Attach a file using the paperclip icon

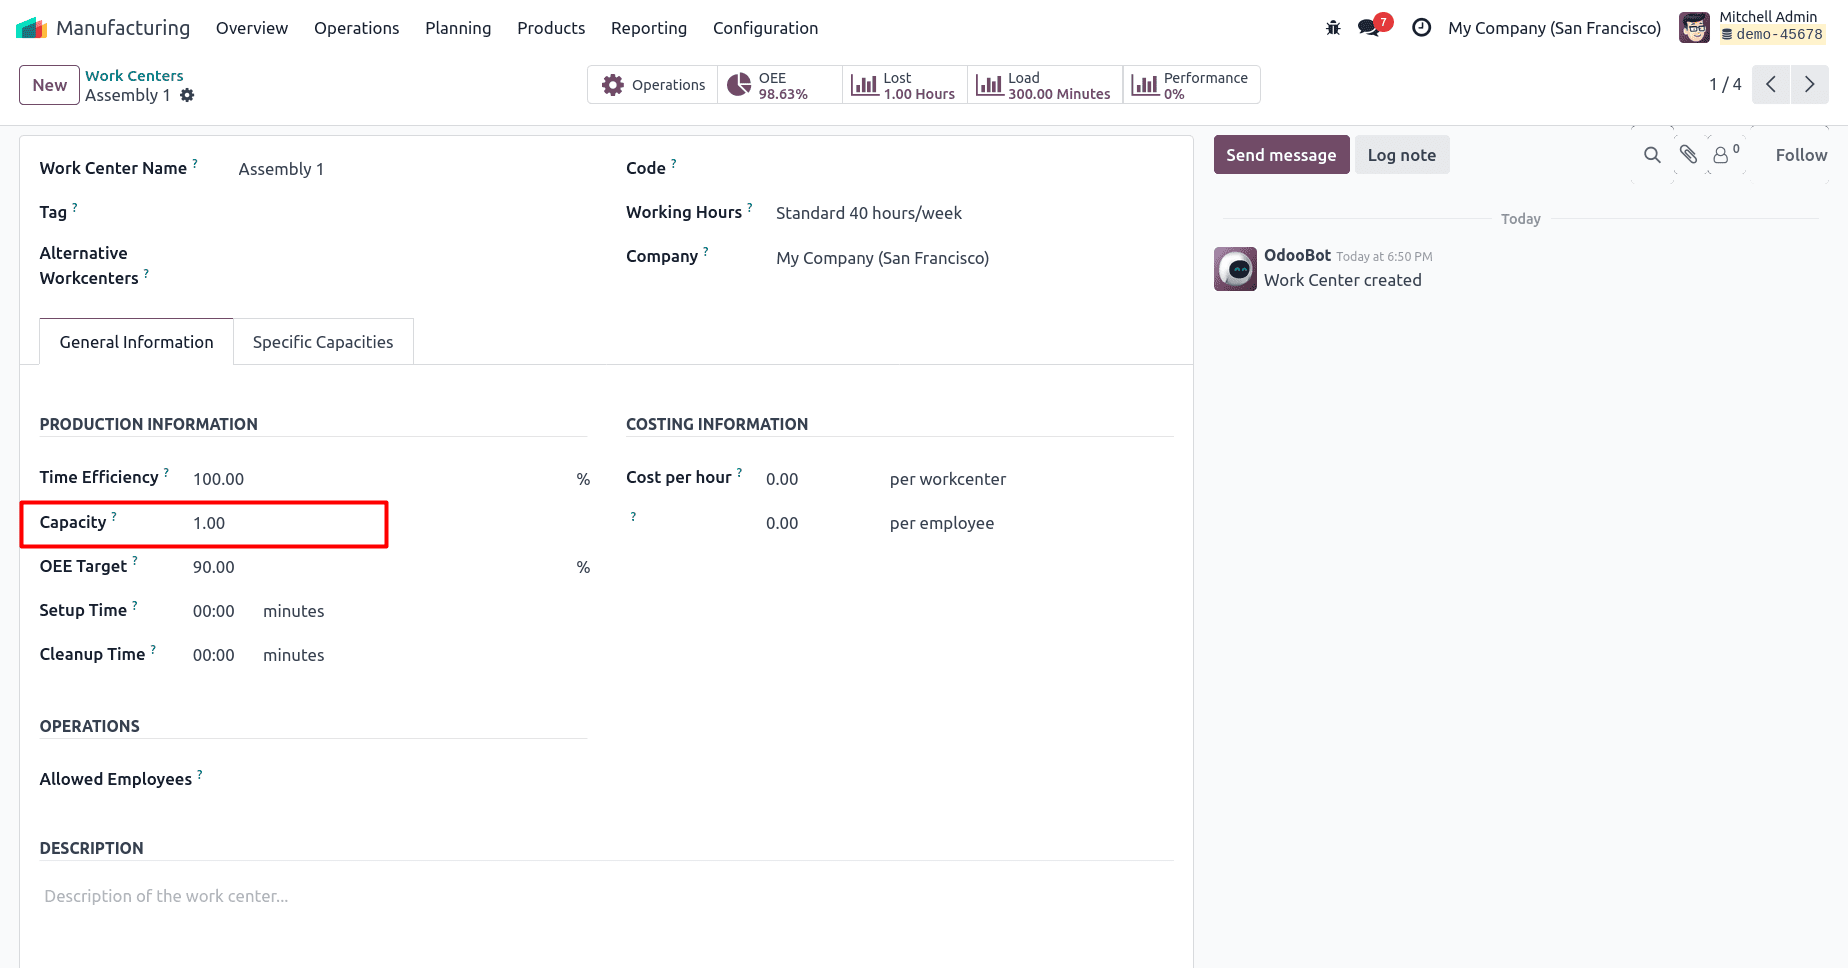(x=1688, y=155)
